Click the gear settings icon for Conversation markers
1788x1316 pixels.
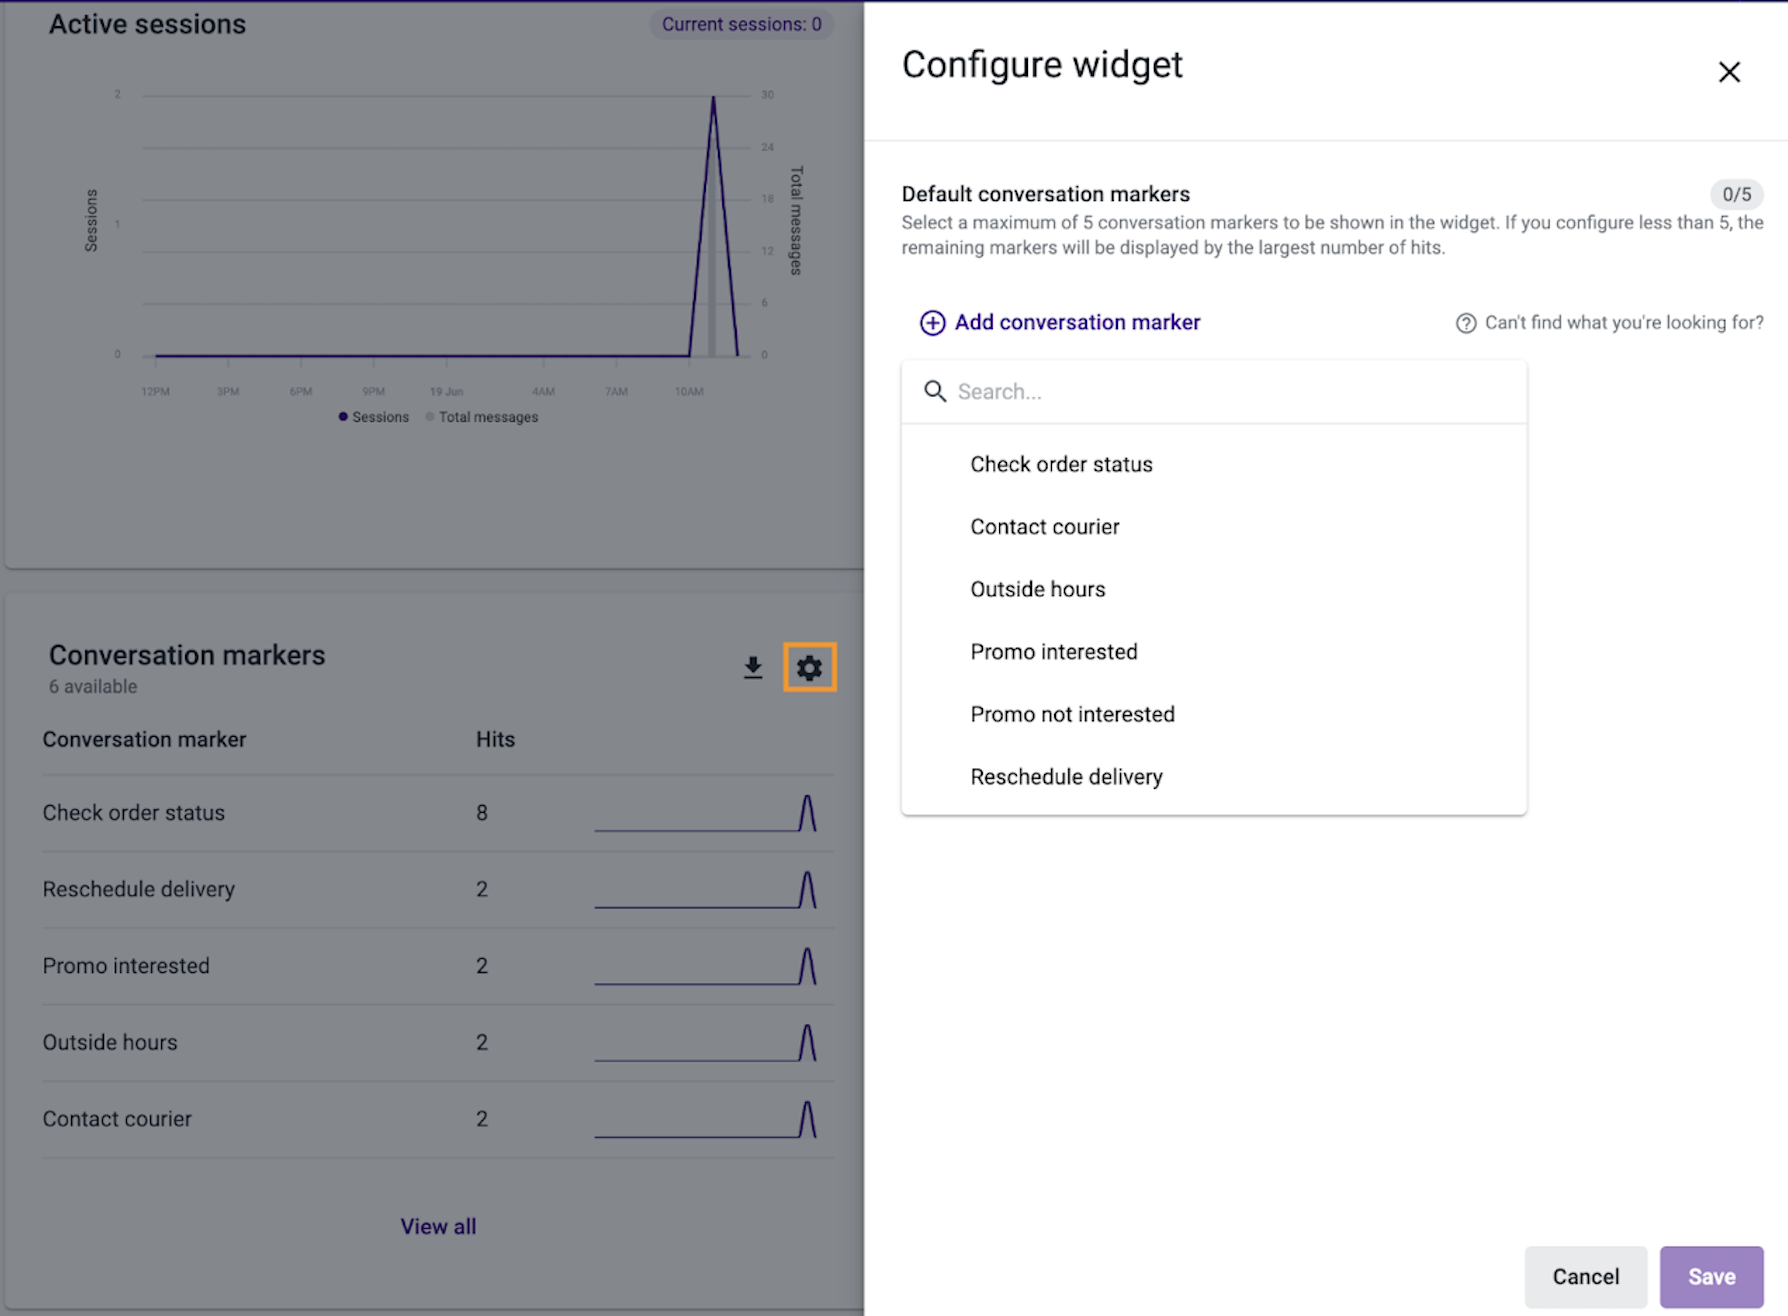pyautogui.click(x=809, y=667)
